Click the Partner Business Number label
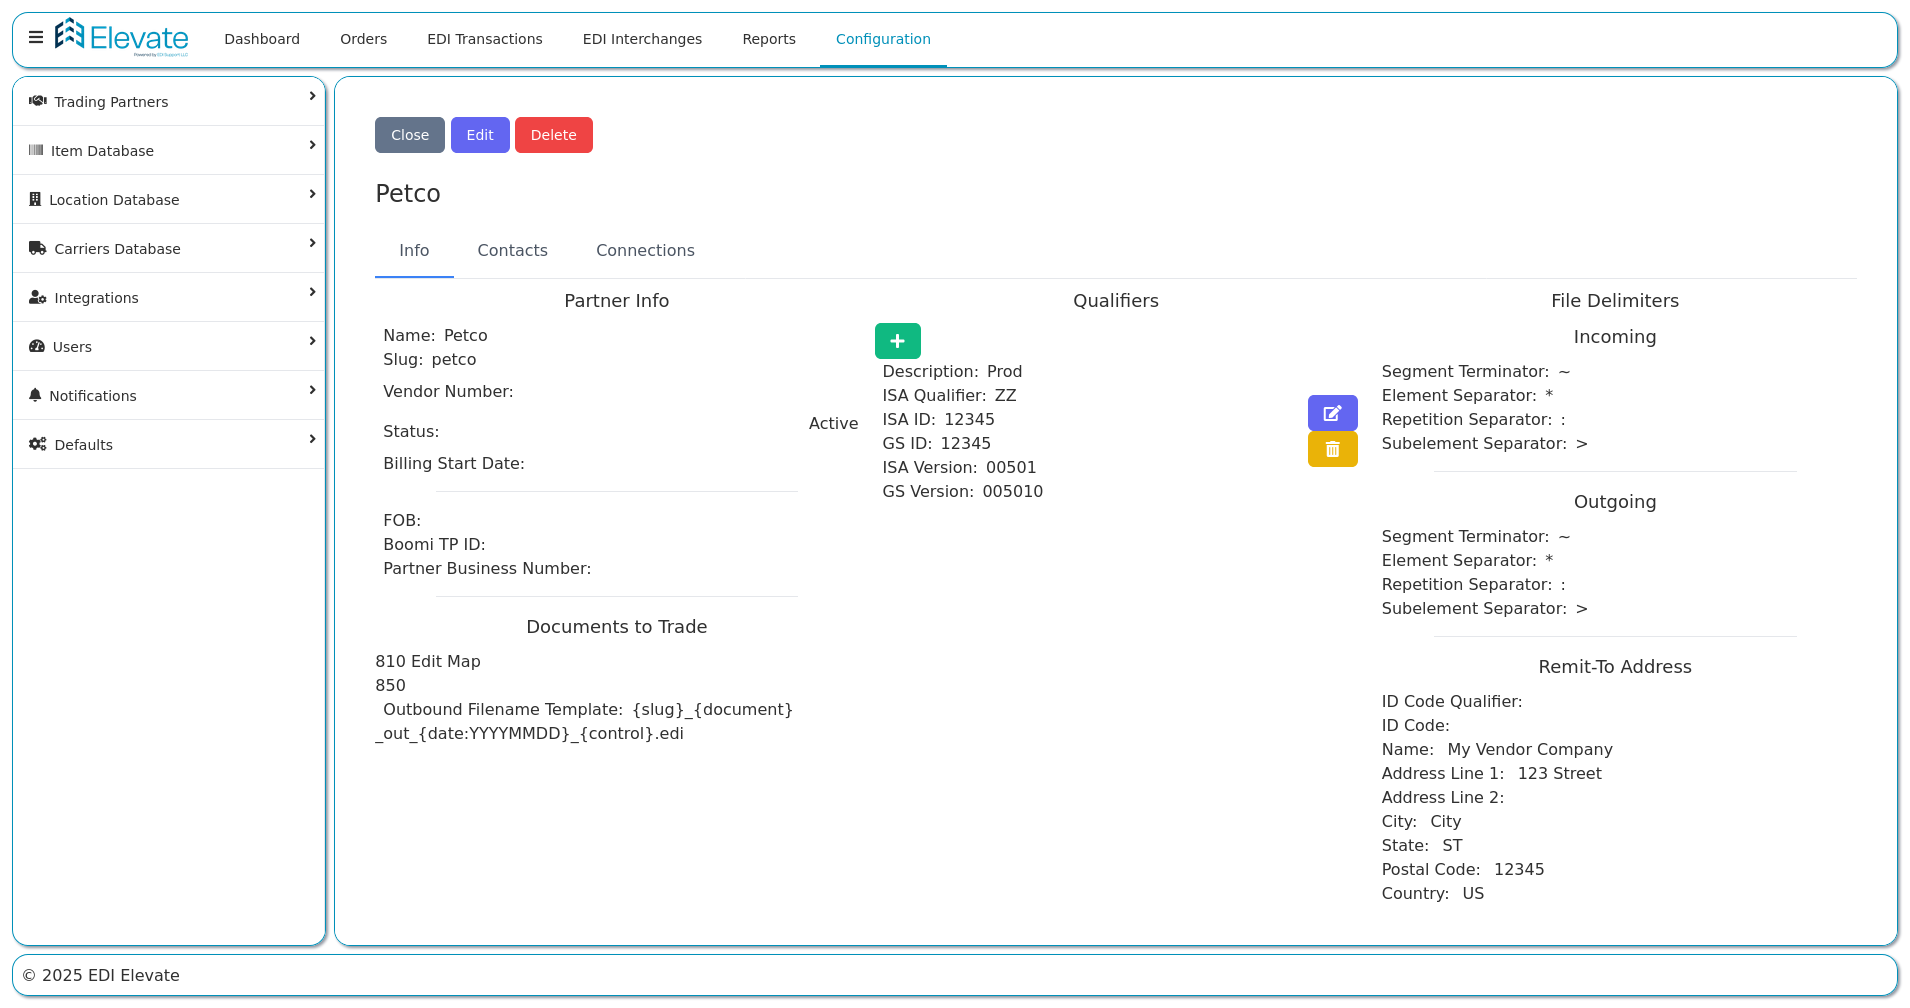This screenshot has height=1008, width=1910. (x=487, y=568)
